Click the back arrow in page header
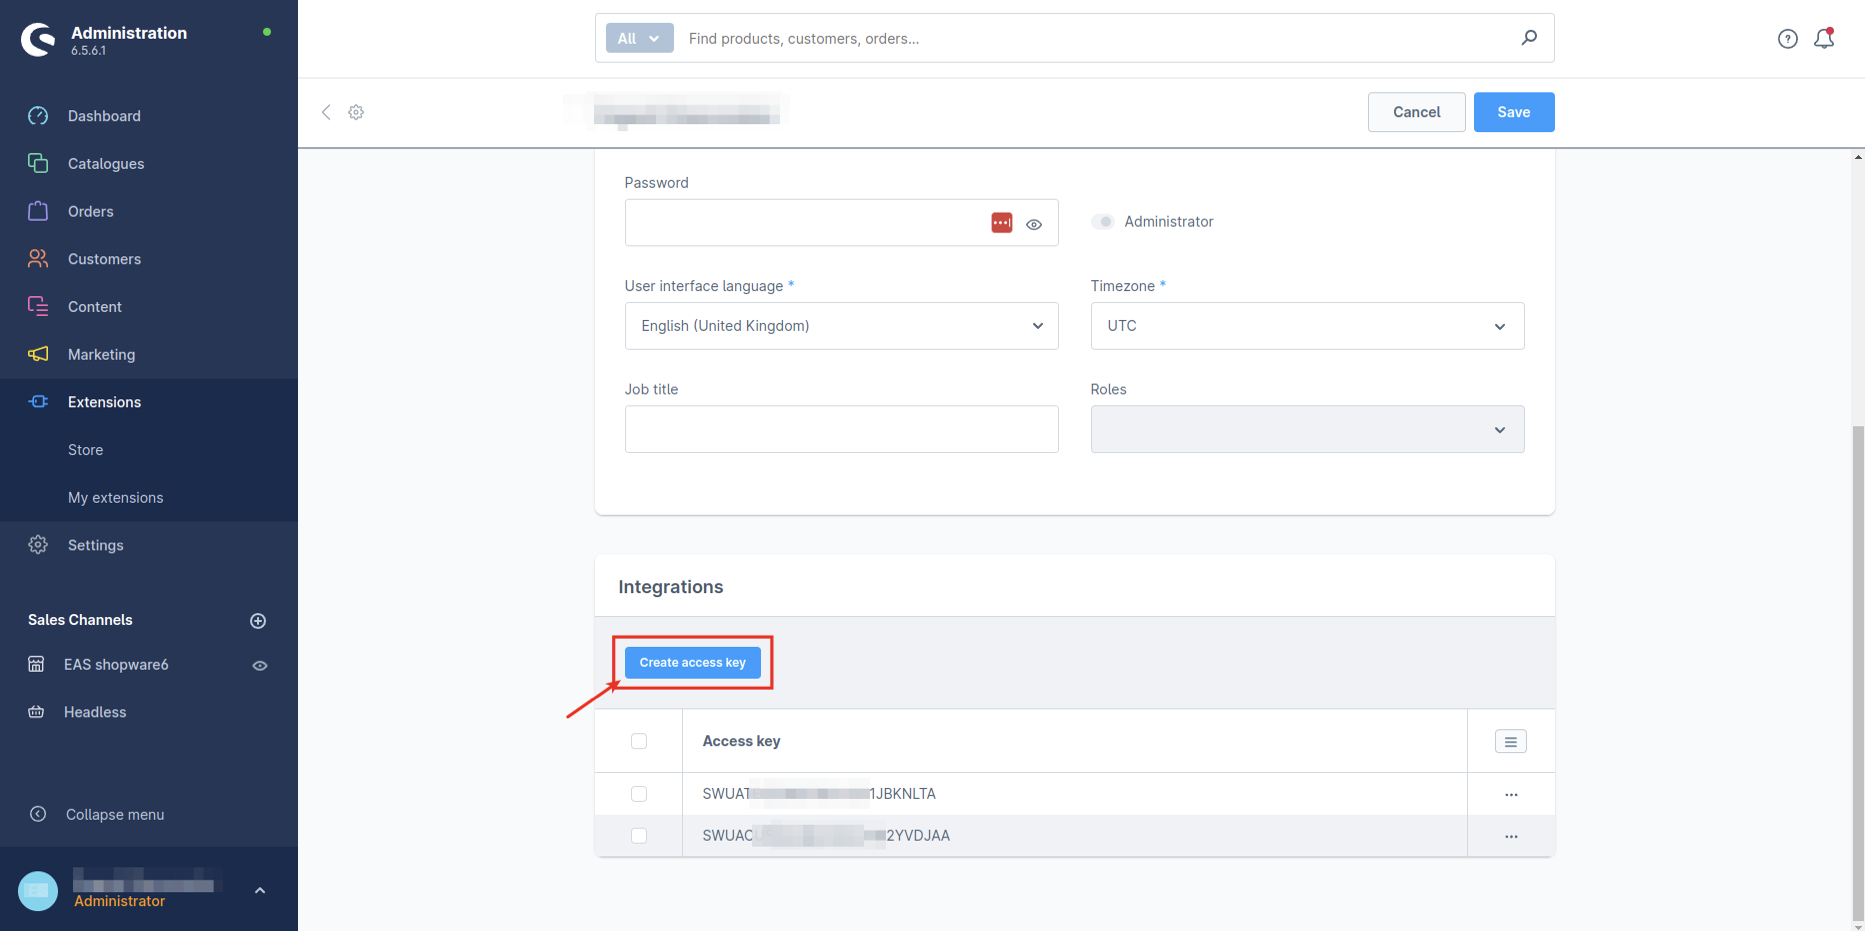This screenshot has height=931, width=1865. pos(326,112)
